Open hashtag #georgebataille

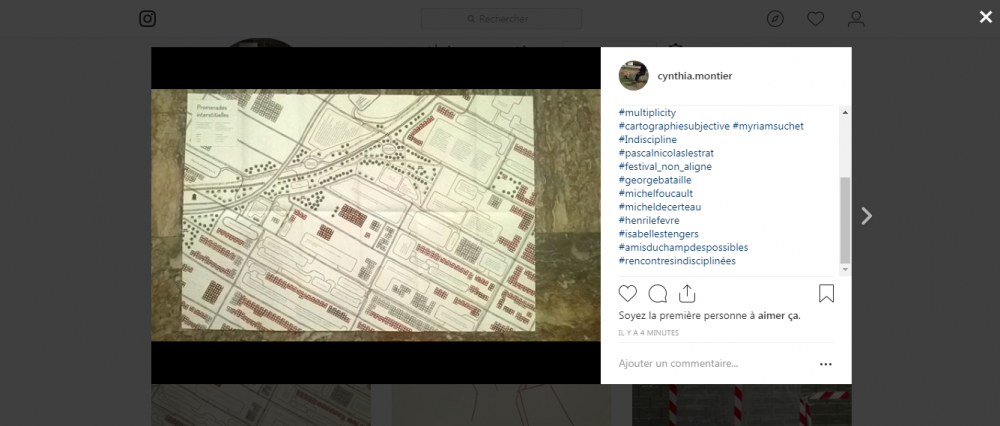pos(655,180)
